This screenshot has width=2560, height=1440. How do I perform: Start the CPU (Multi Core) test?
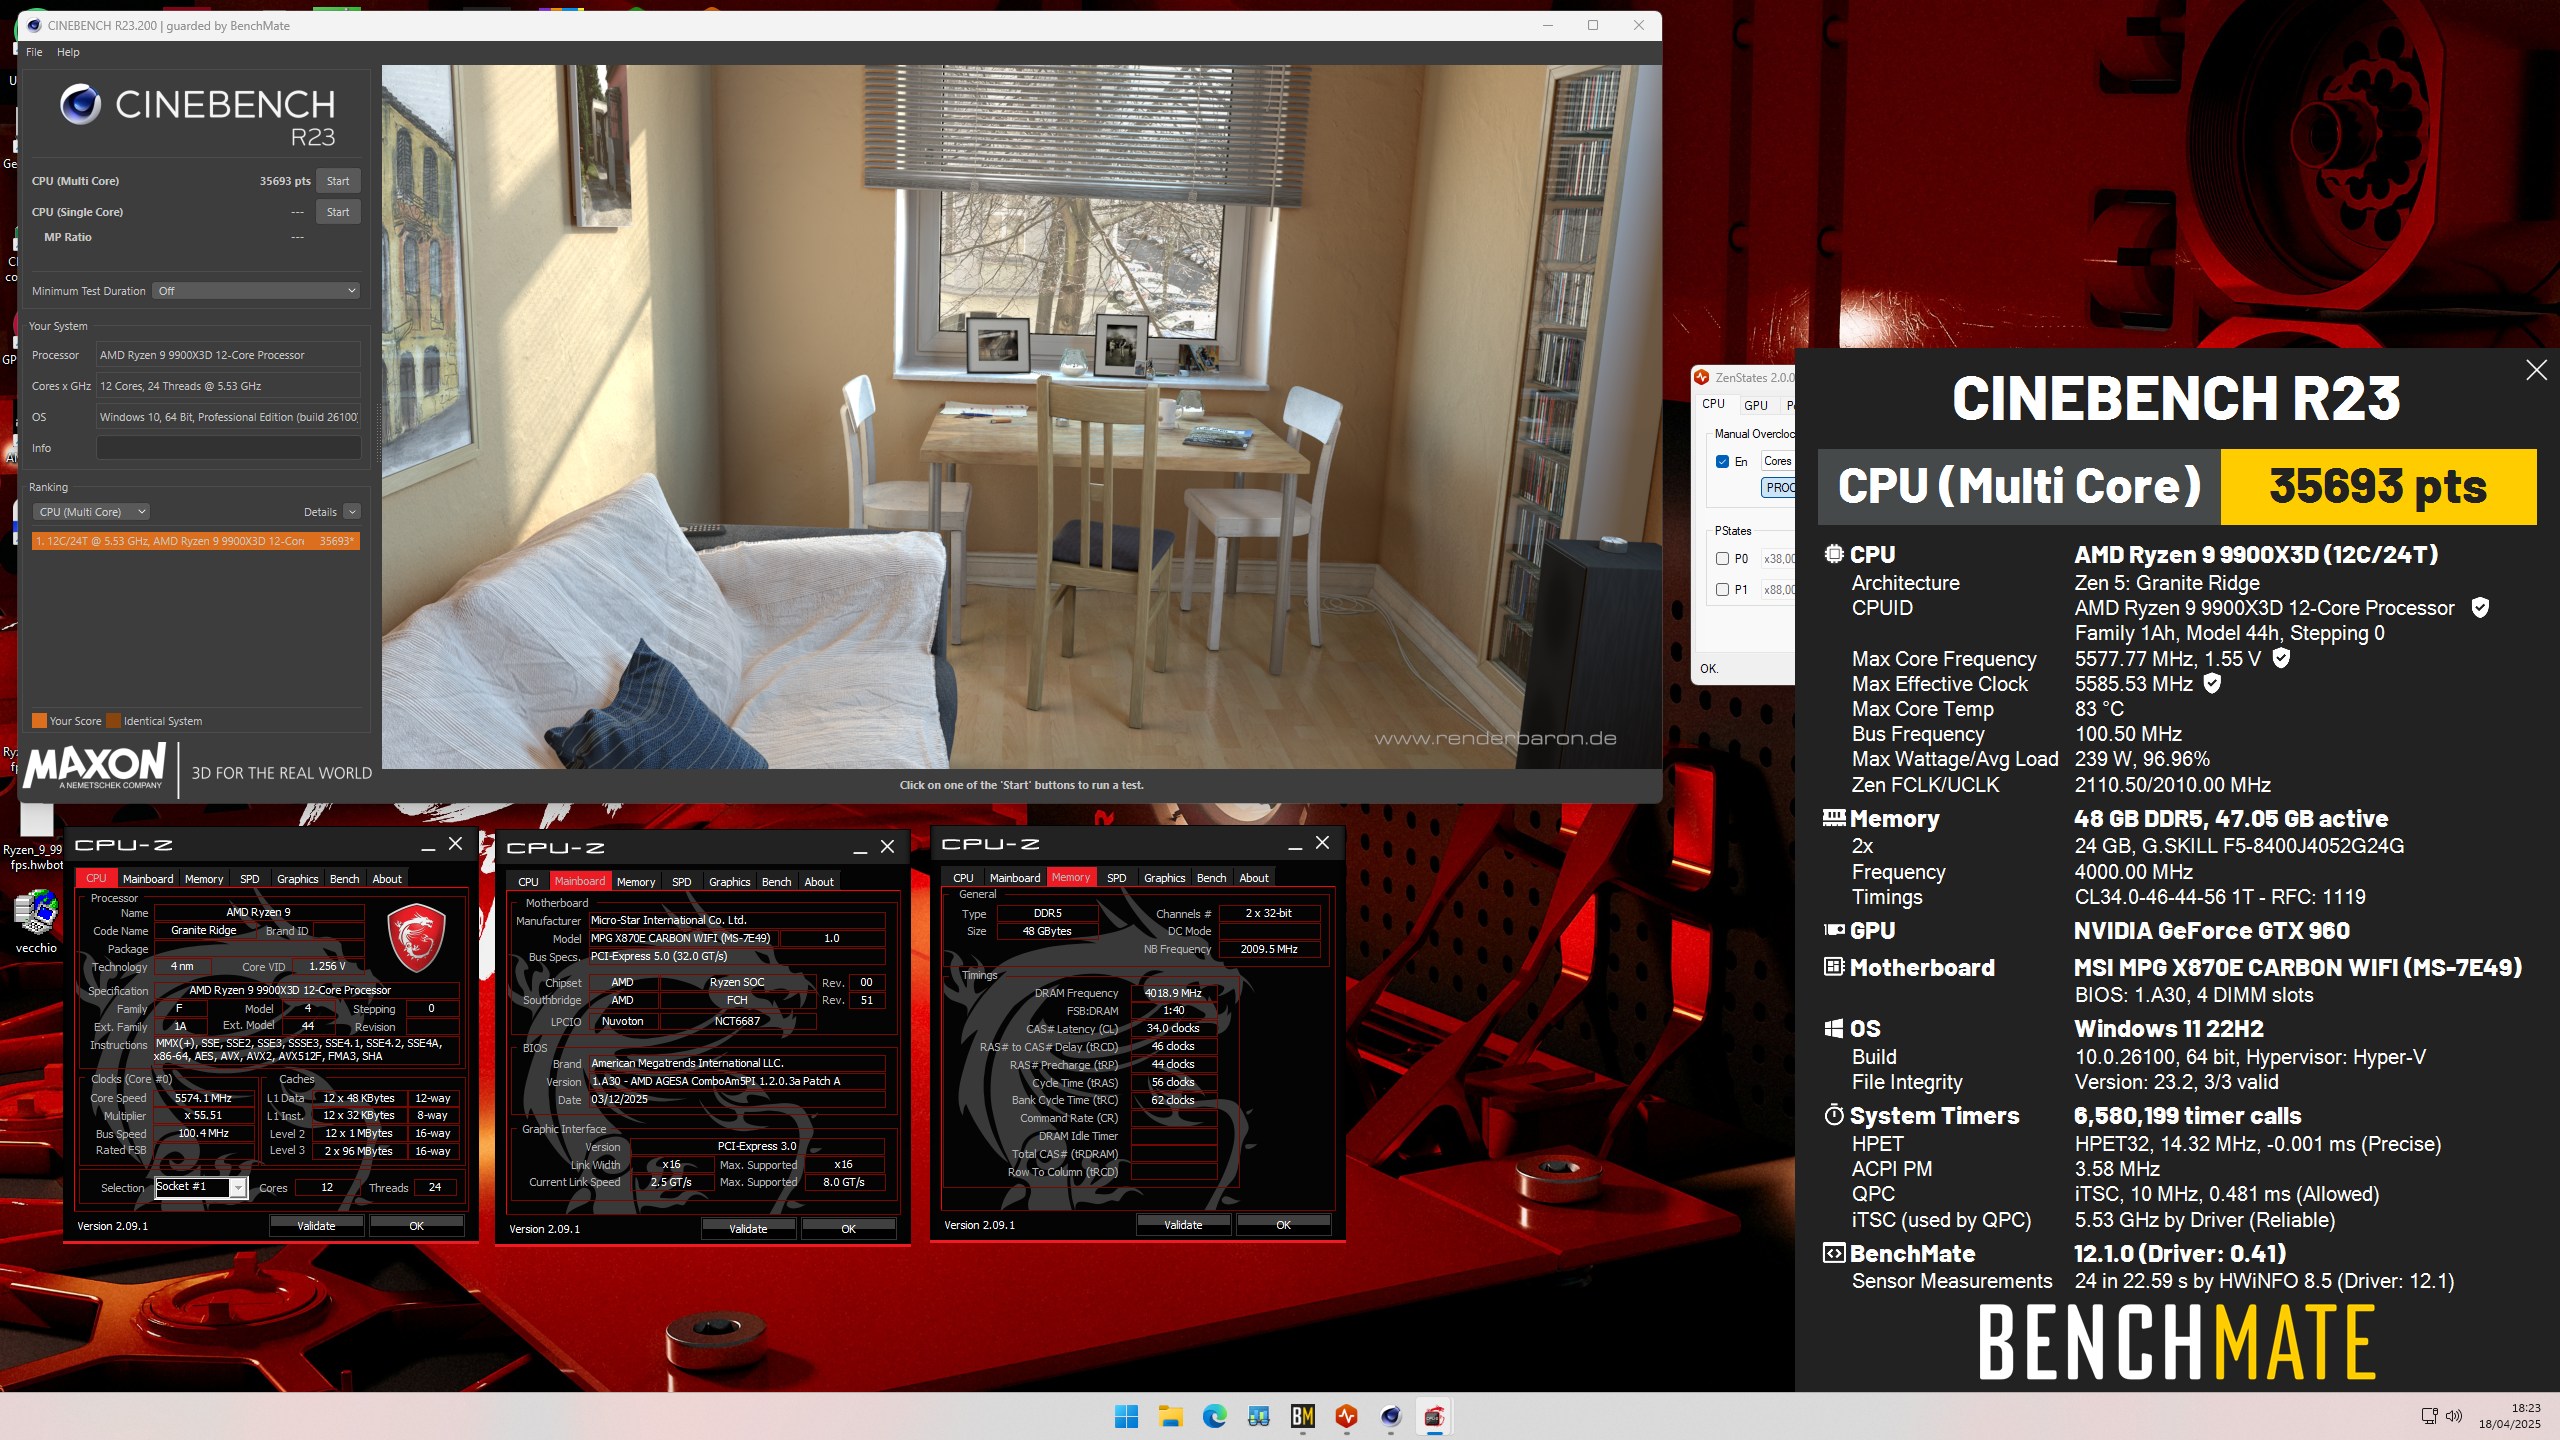pyautogui.click(x=338, y=181)
